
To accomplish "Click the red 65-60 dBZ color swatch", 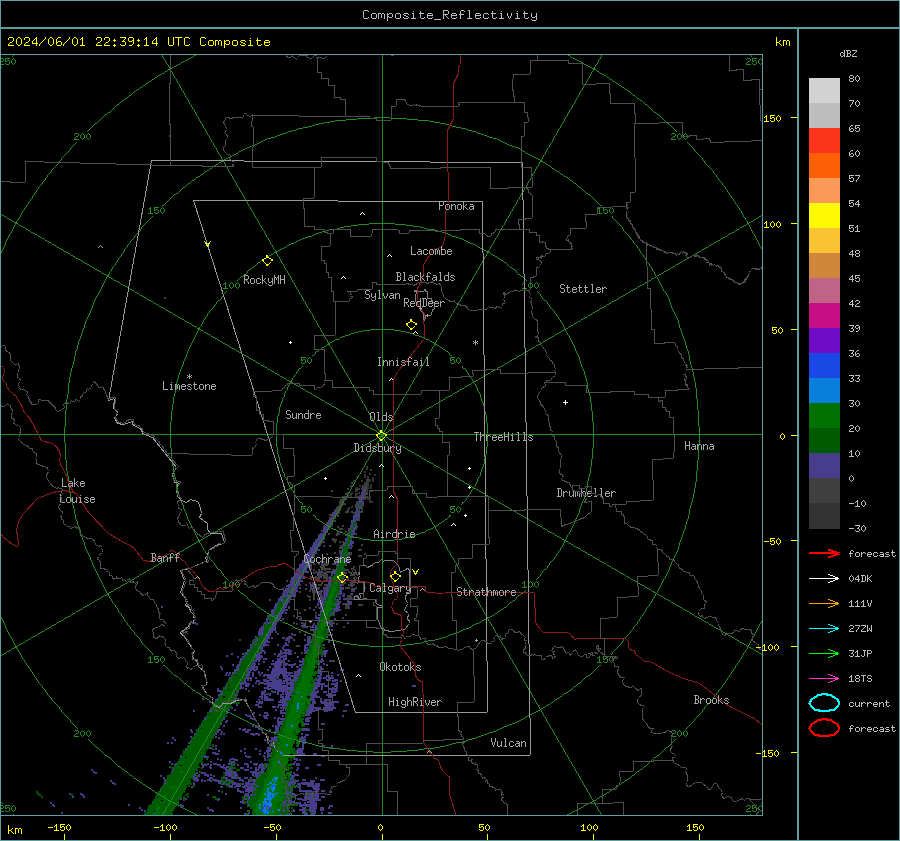I will point(824,141).
